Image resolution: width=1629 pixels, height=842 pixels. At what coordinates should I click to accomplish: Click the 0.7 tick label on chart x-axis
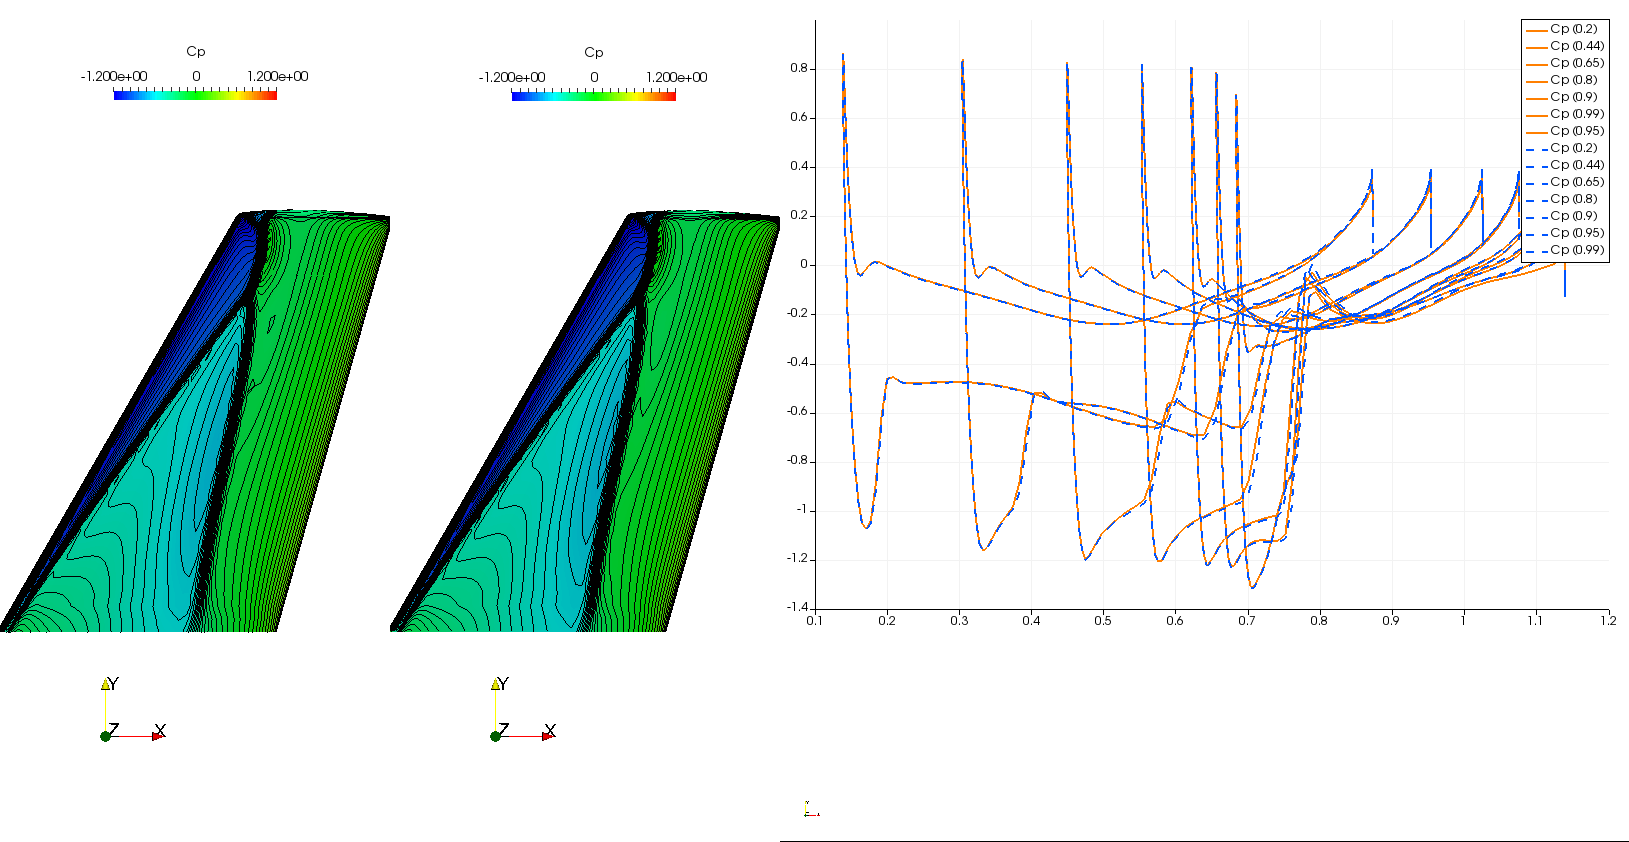pos(1247,621)
